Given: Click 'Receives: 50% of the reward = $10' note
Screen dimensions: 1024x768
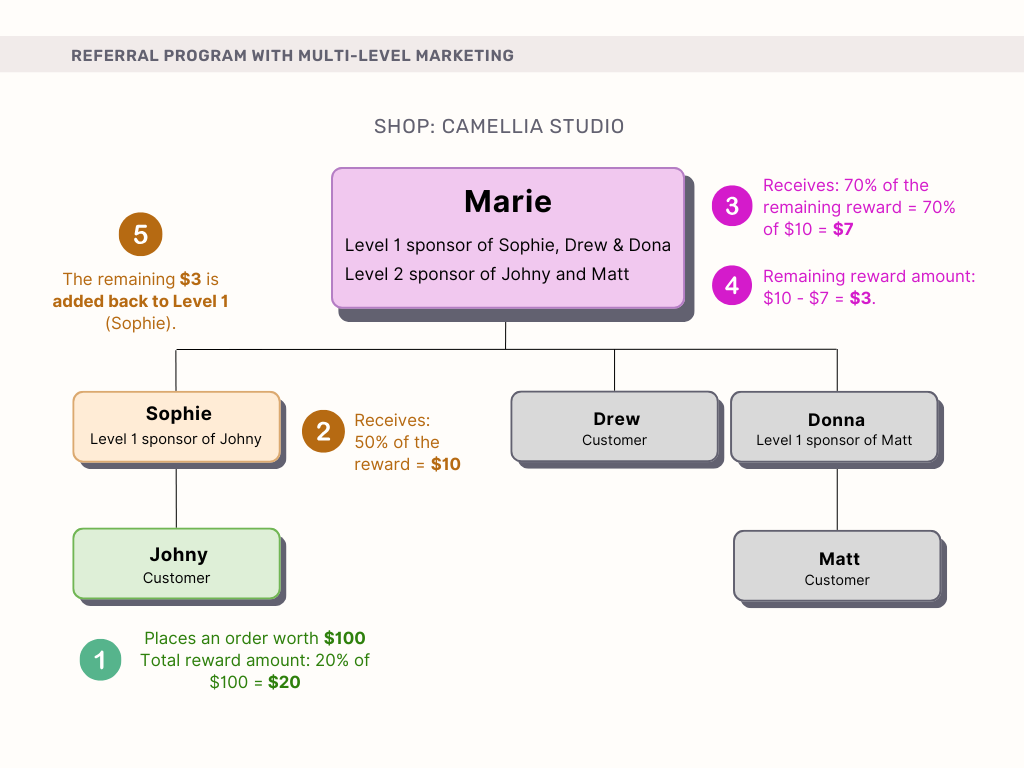Looking at the screenshot, I should coord(408,442).
